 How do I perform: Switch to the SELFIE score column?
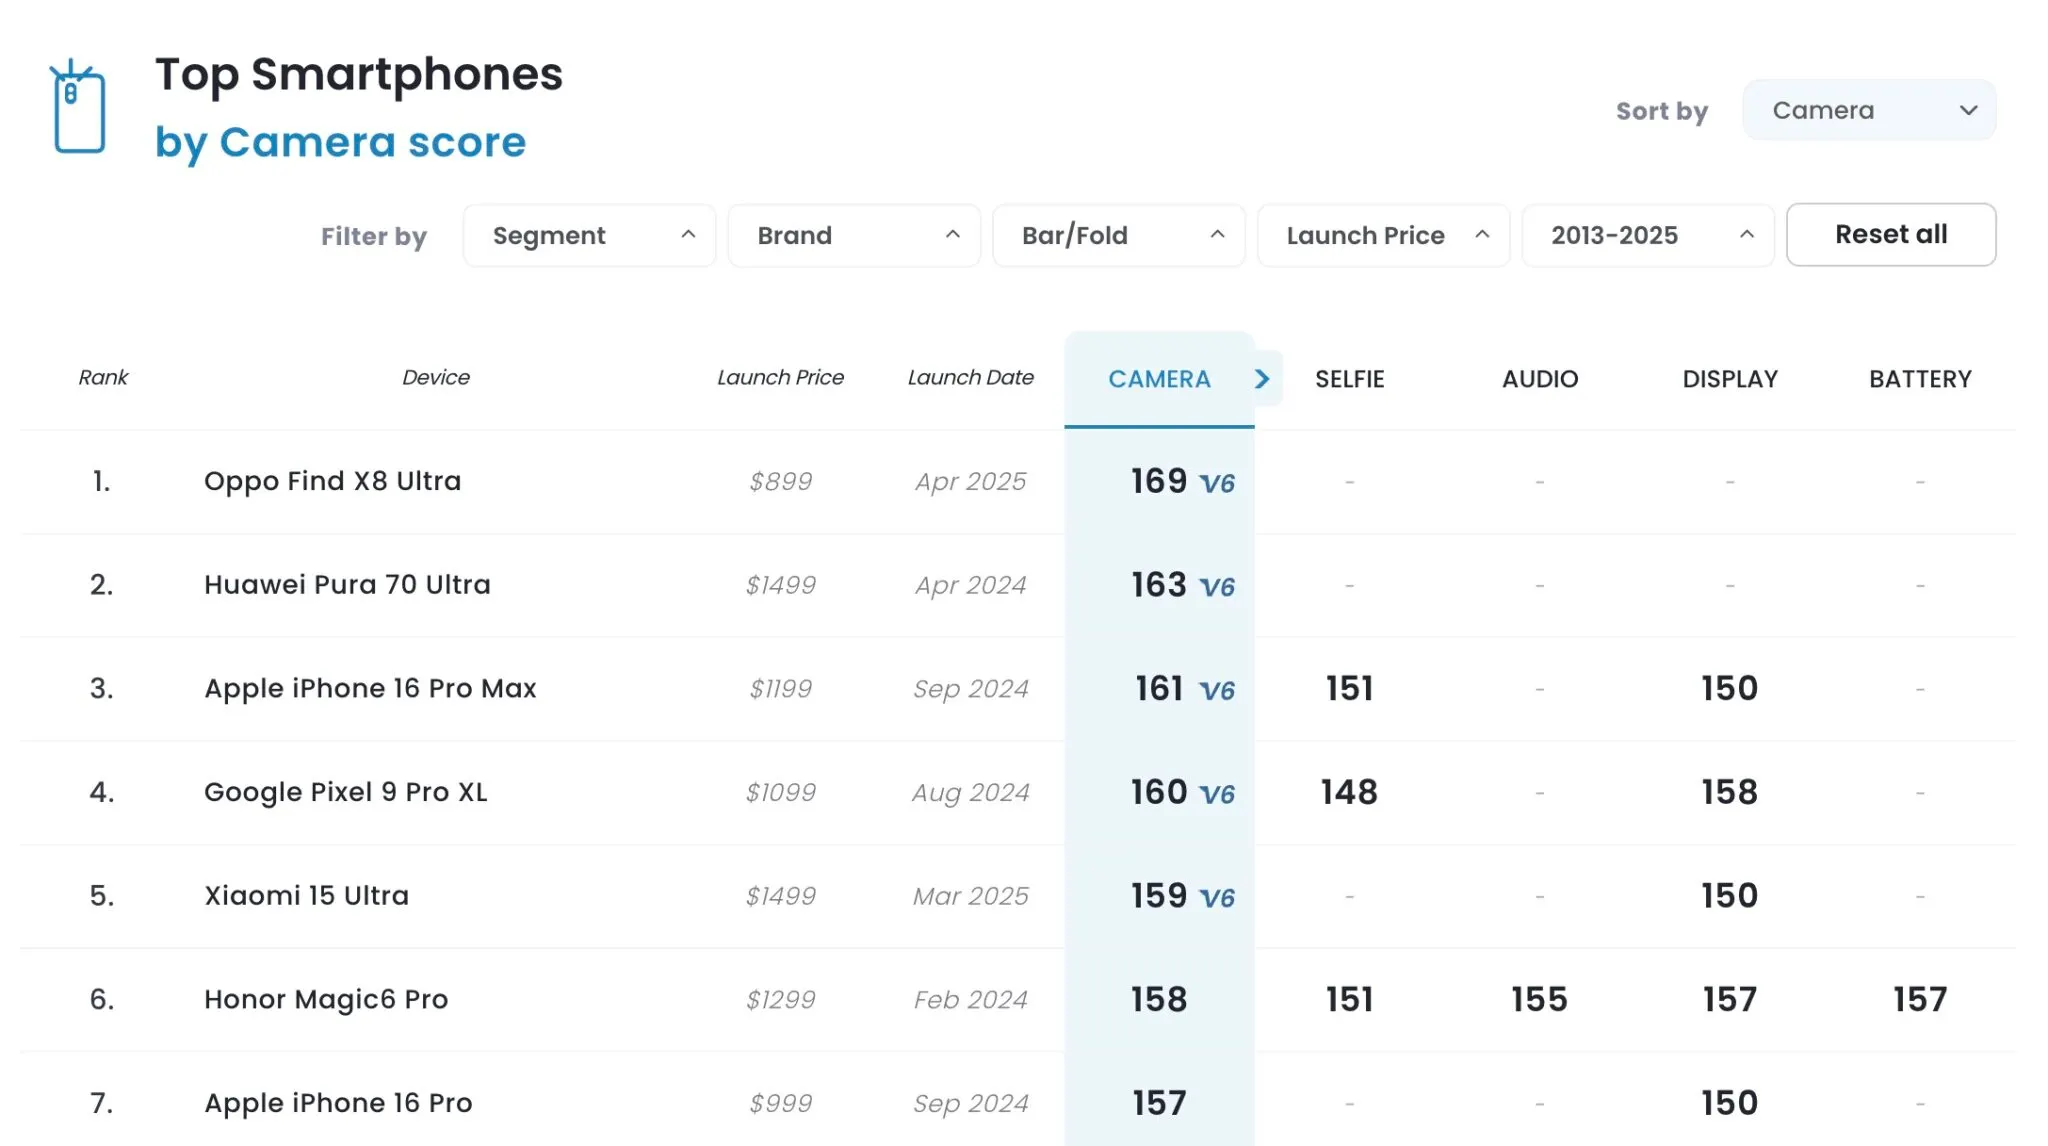point(1349,380)
